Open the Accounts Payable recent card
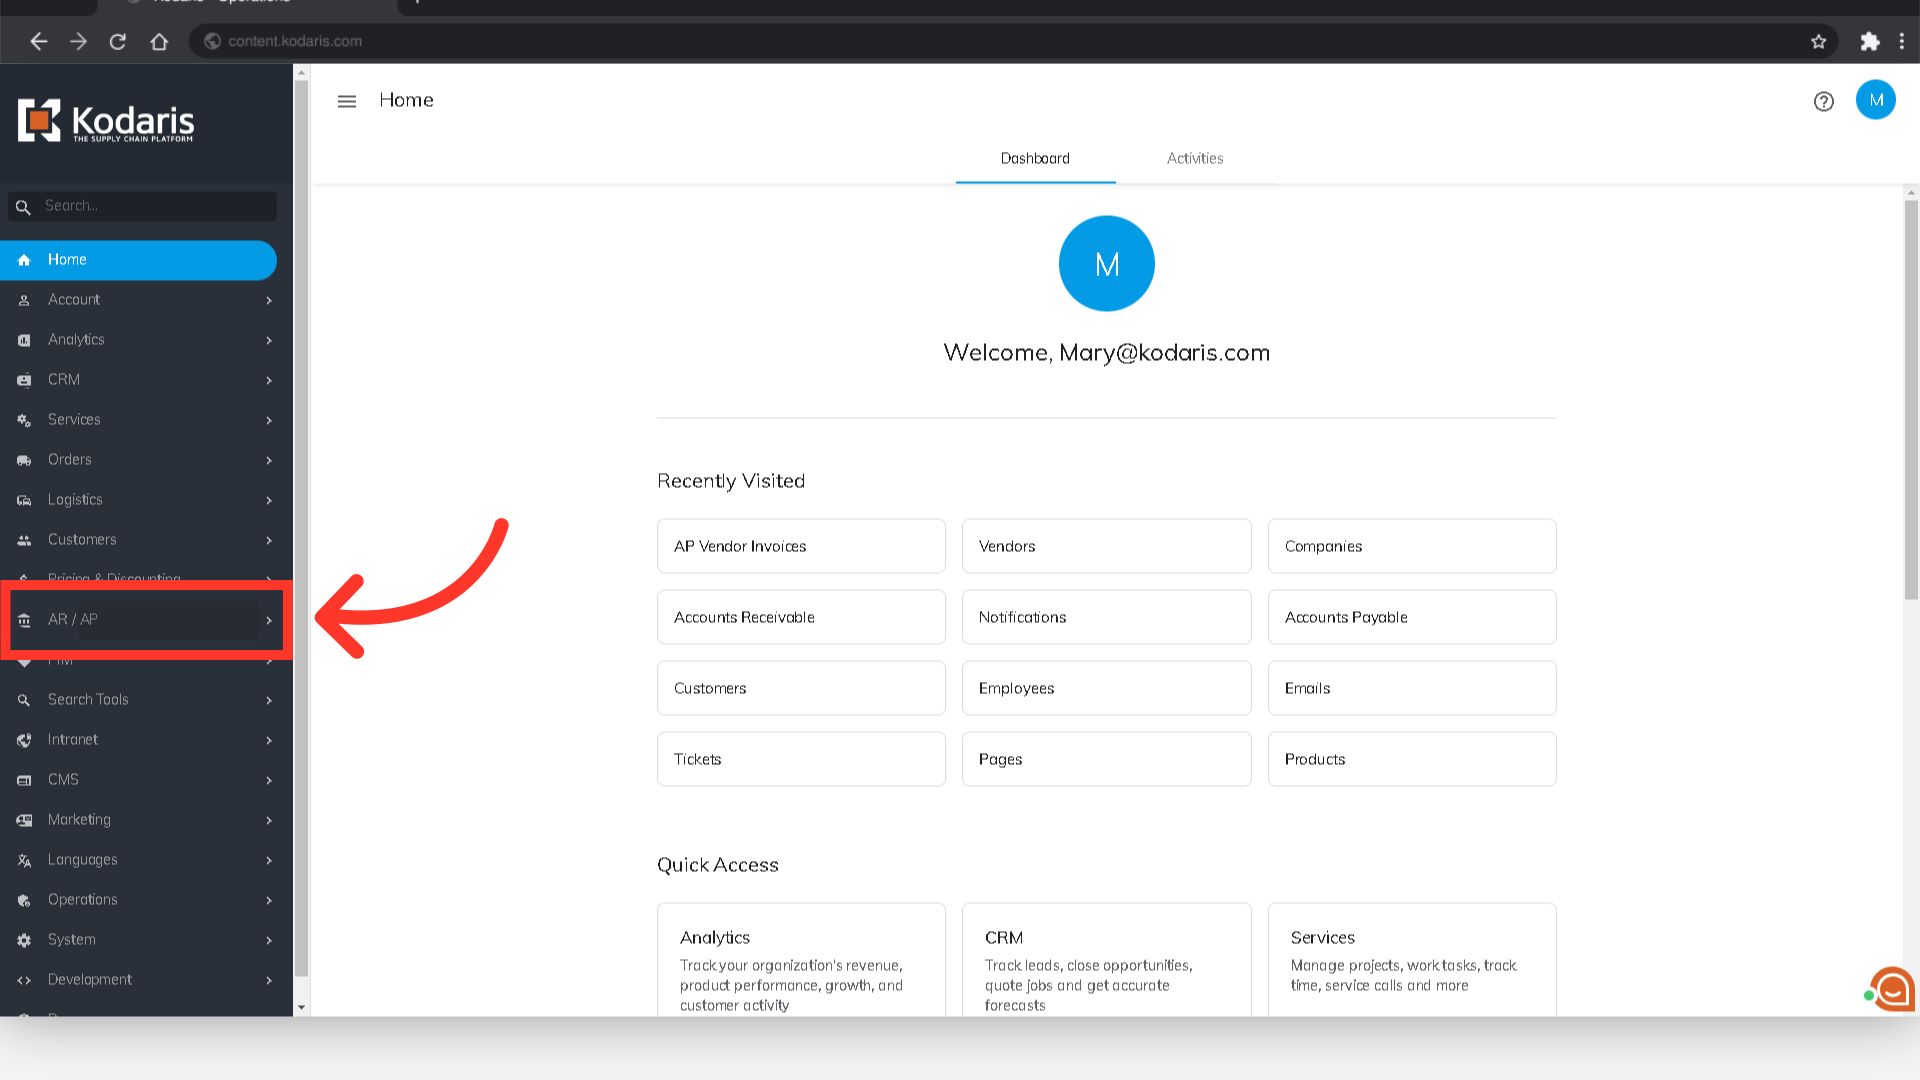The width and height of the screenshot is (1920, 1080). coord(1411,617)
